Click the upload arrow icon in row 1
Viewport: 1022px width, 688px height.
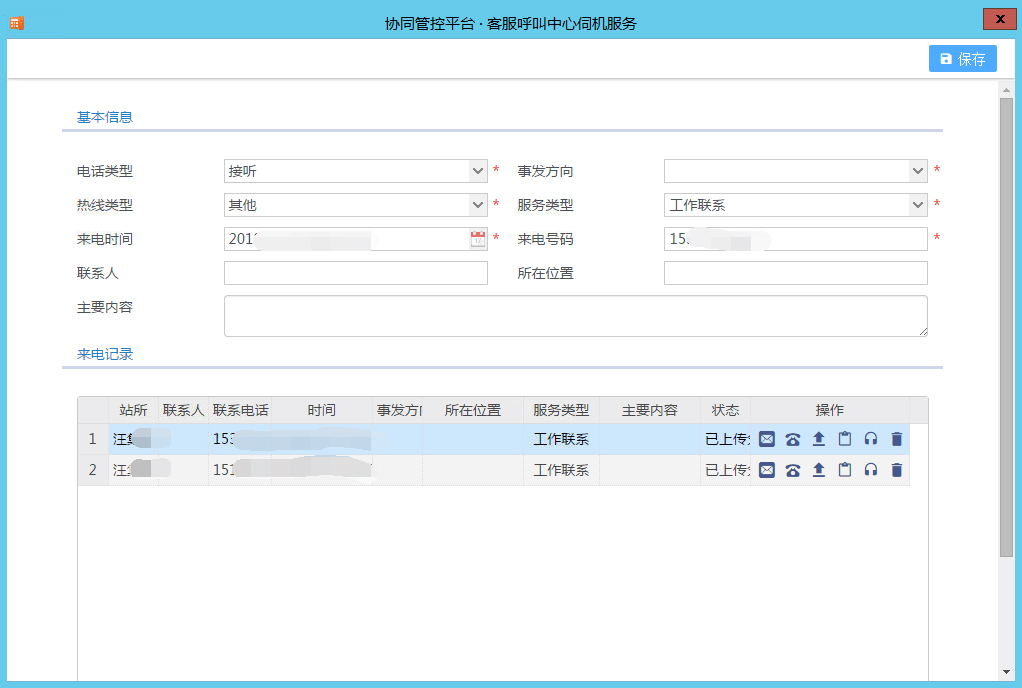tap(819, 439)
